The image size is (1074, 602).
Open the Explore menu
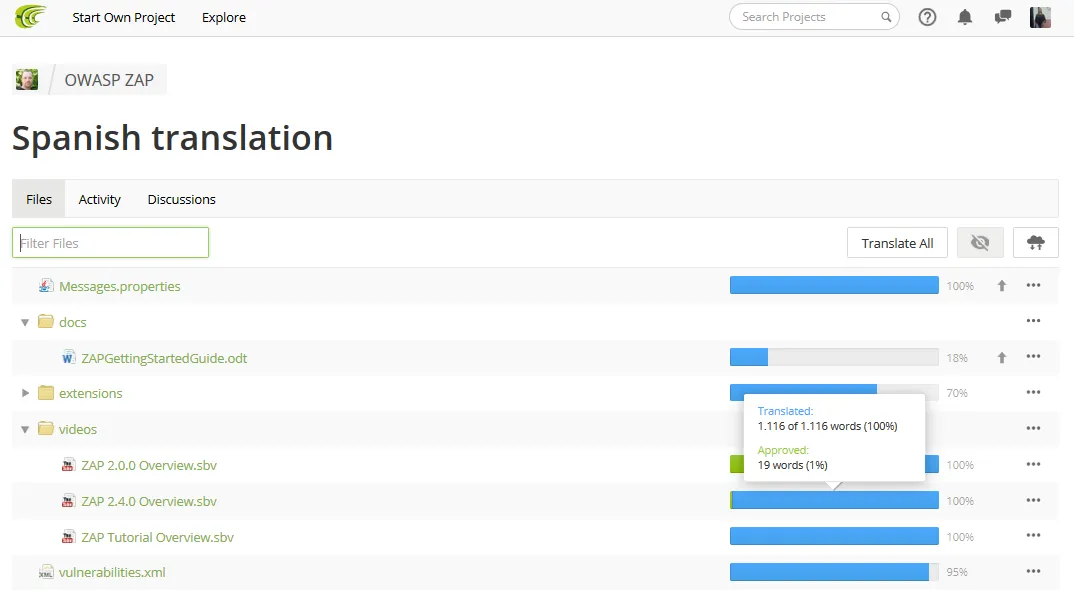(x=223, y=17)
